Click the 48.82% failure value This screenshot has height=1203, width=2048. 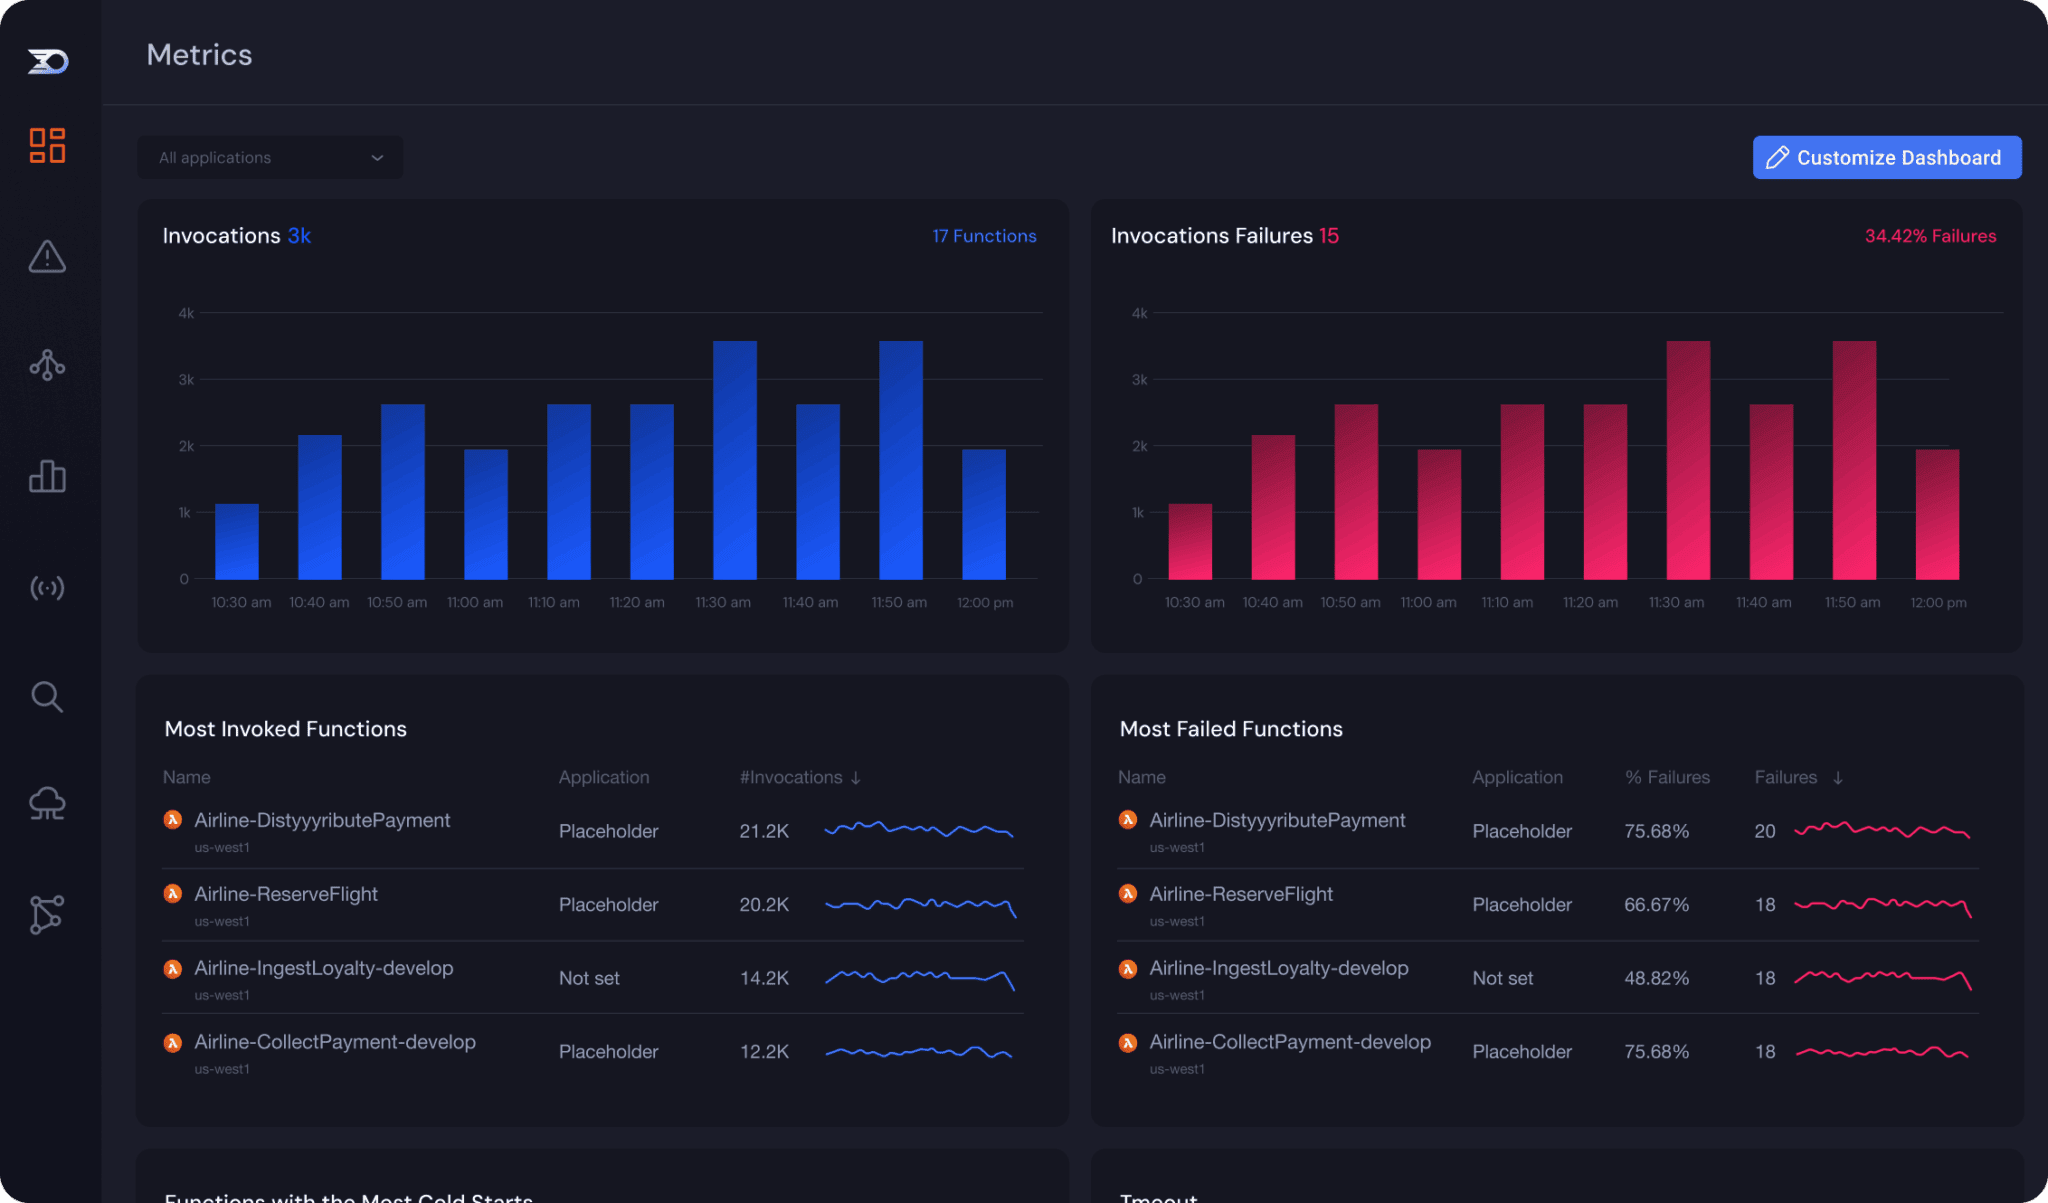pyautogui.click(x=1656, y=978)
